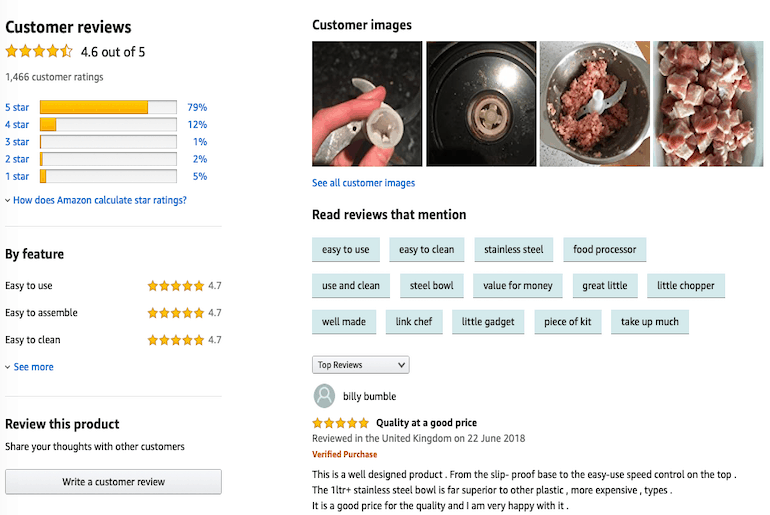Select the 'stainless steel' review tag
The height and width of the screenshot is (515, 770).
(x=513, y=249)
